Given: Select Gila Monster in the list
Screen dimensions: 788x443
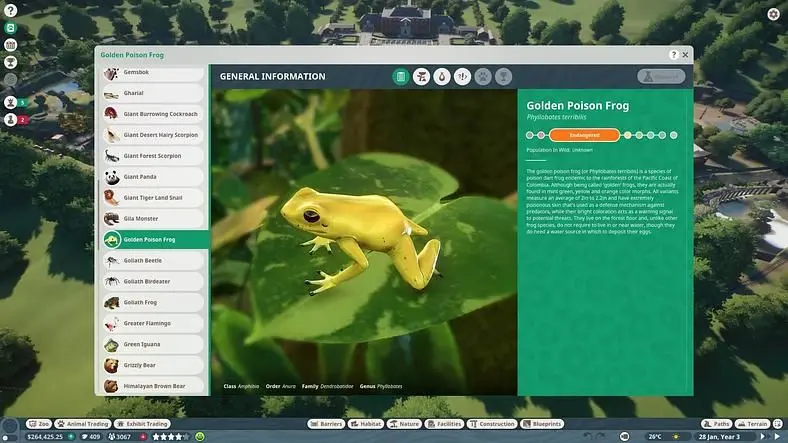Looking at the screenshot, I should click(153, 219).
